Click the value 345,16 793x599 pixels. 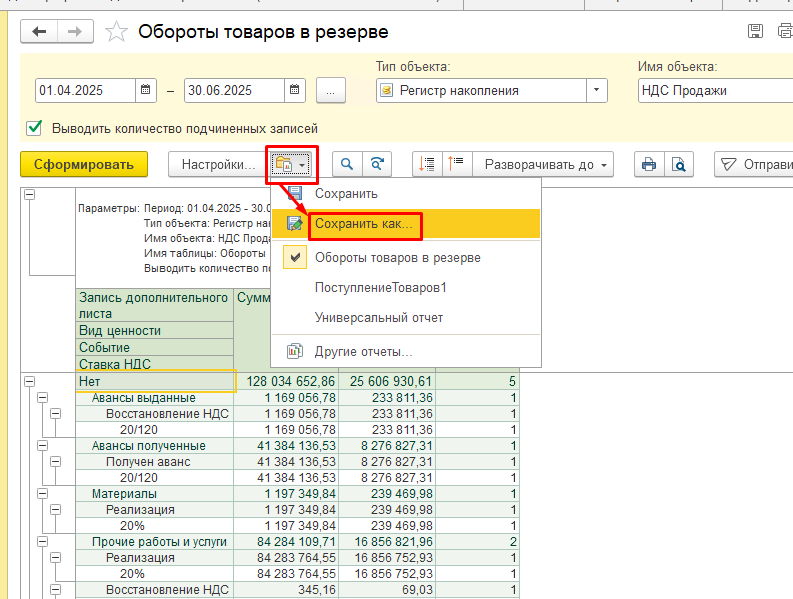pos(317,590)
